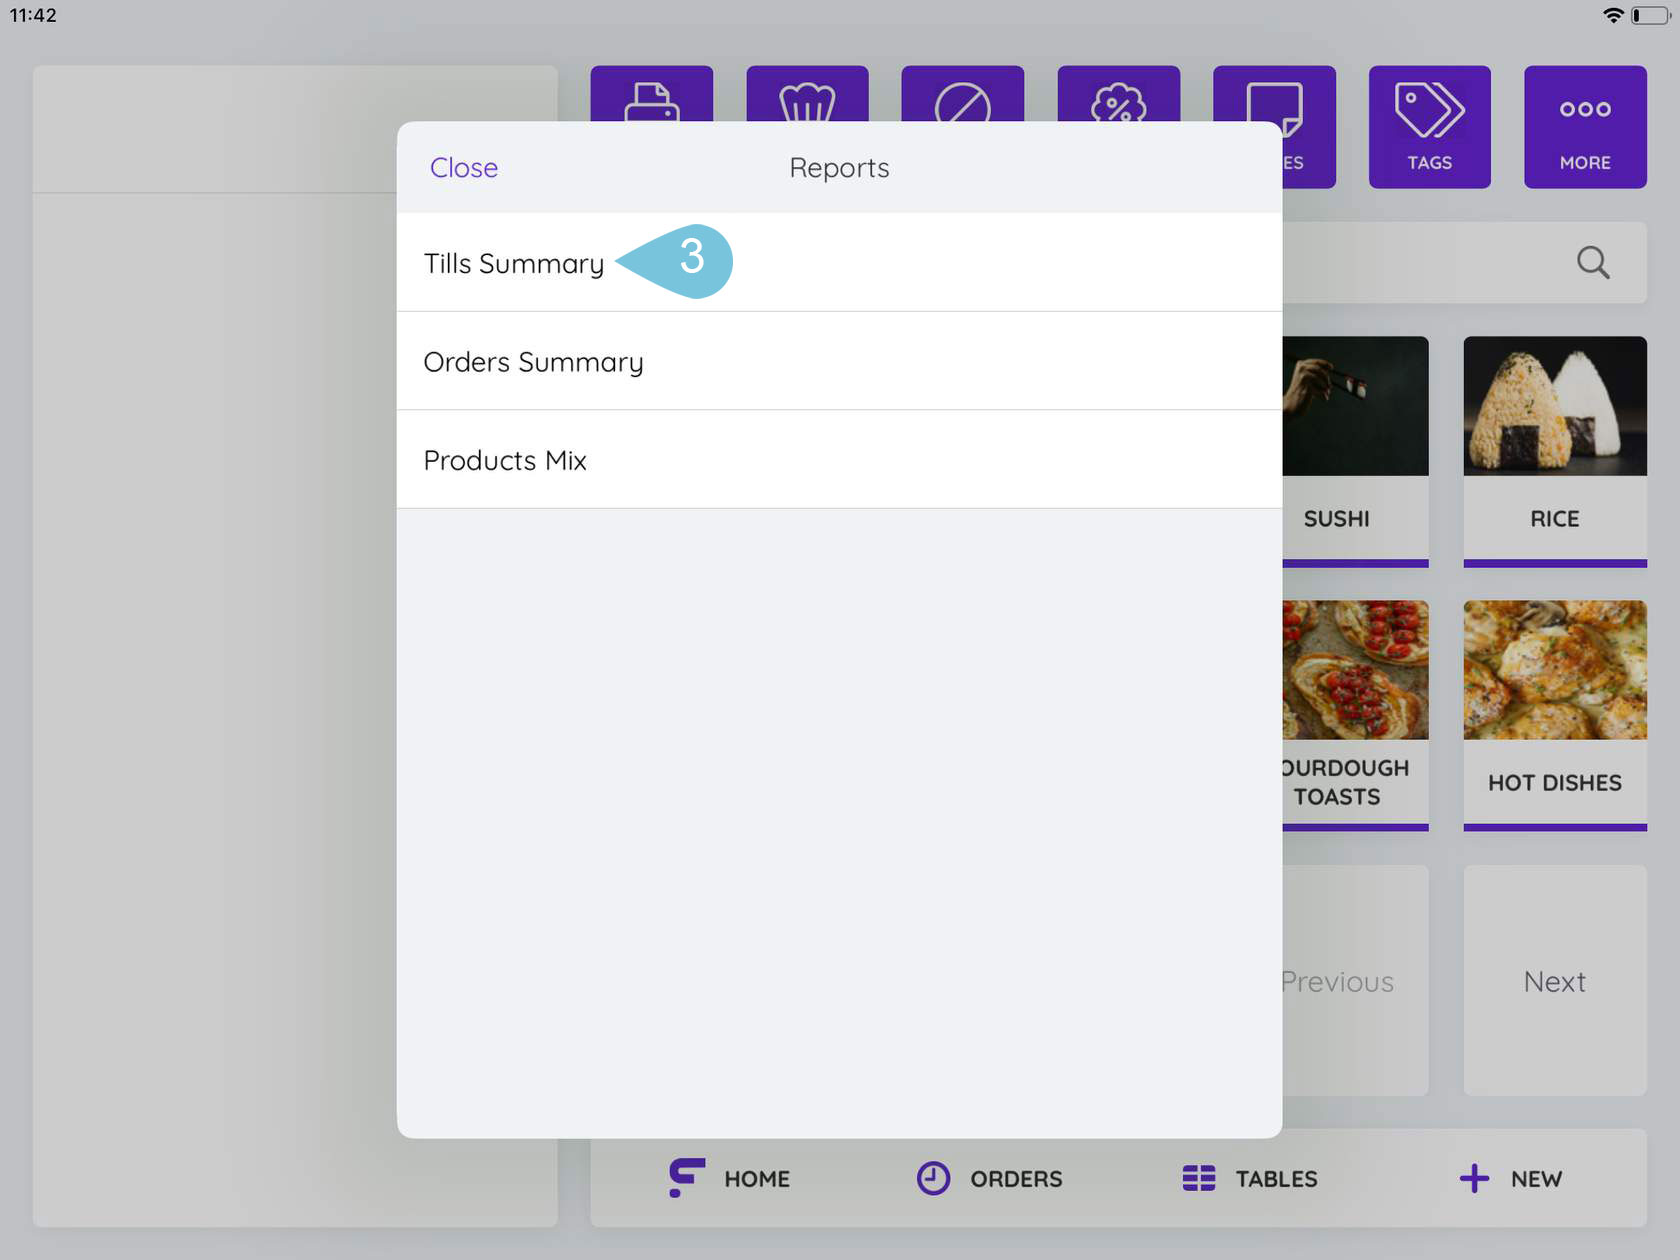This screenshot has height=1260, width=1680.
Task: Go to Next category page
Action: tap(1555, 981)
